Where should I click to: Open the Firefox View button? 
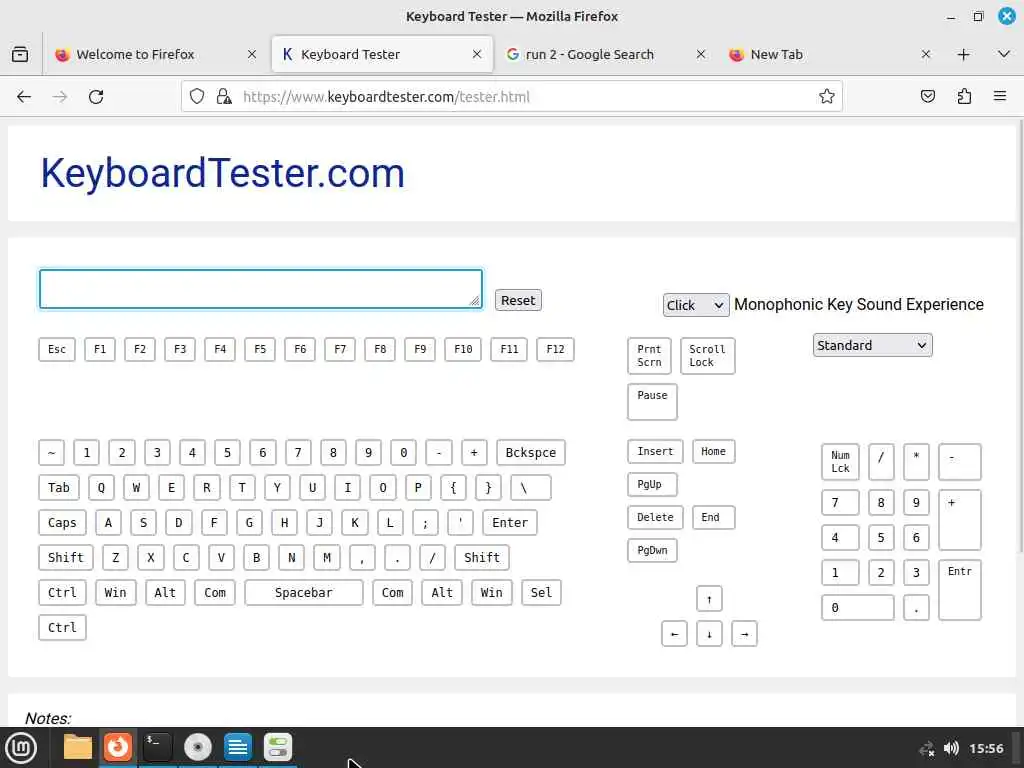20,54
